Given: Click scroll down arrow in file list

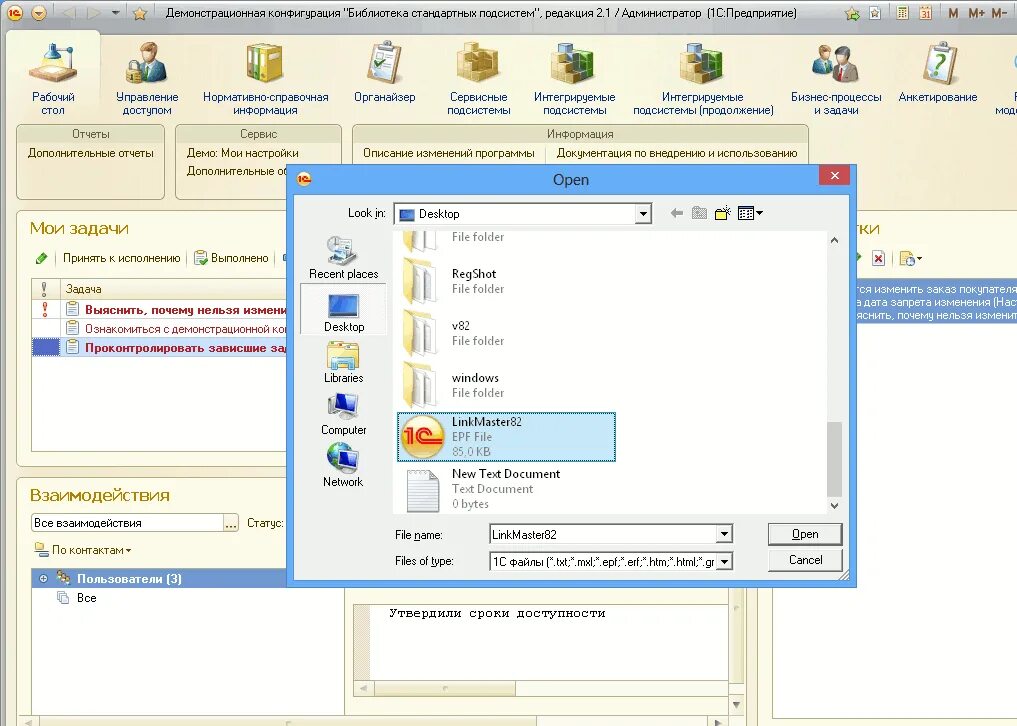Looking at the screenshot, I should tap(834, 505).
